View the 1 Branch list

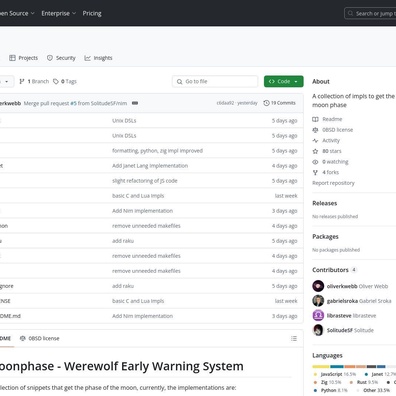tap(34, 81)
